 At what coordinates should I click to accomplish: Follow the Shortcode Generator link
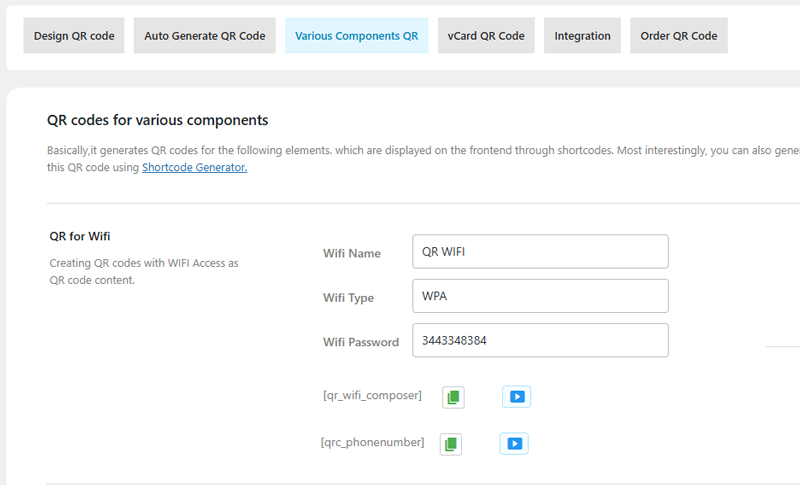click(194, 168)
